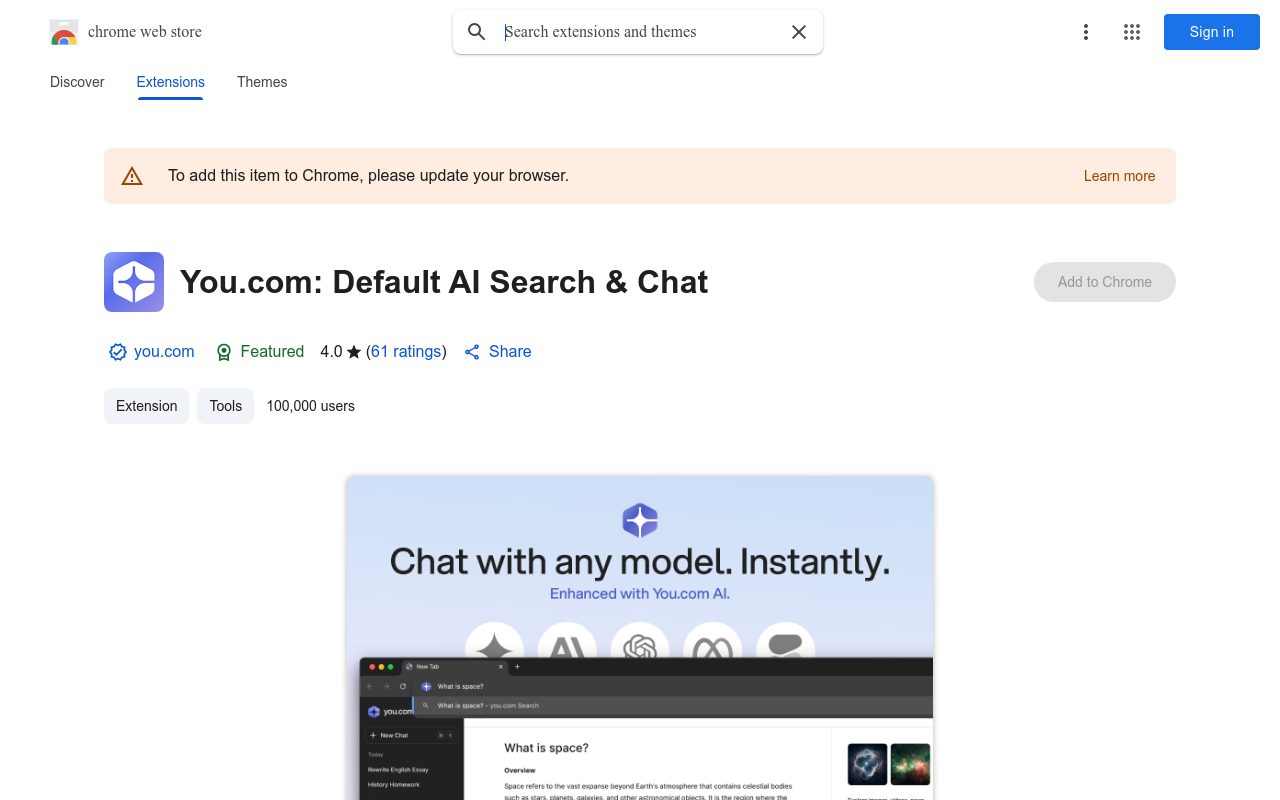Click the Extension category chip
This screenshot has height=800, width=1280.
pos(146,406)
